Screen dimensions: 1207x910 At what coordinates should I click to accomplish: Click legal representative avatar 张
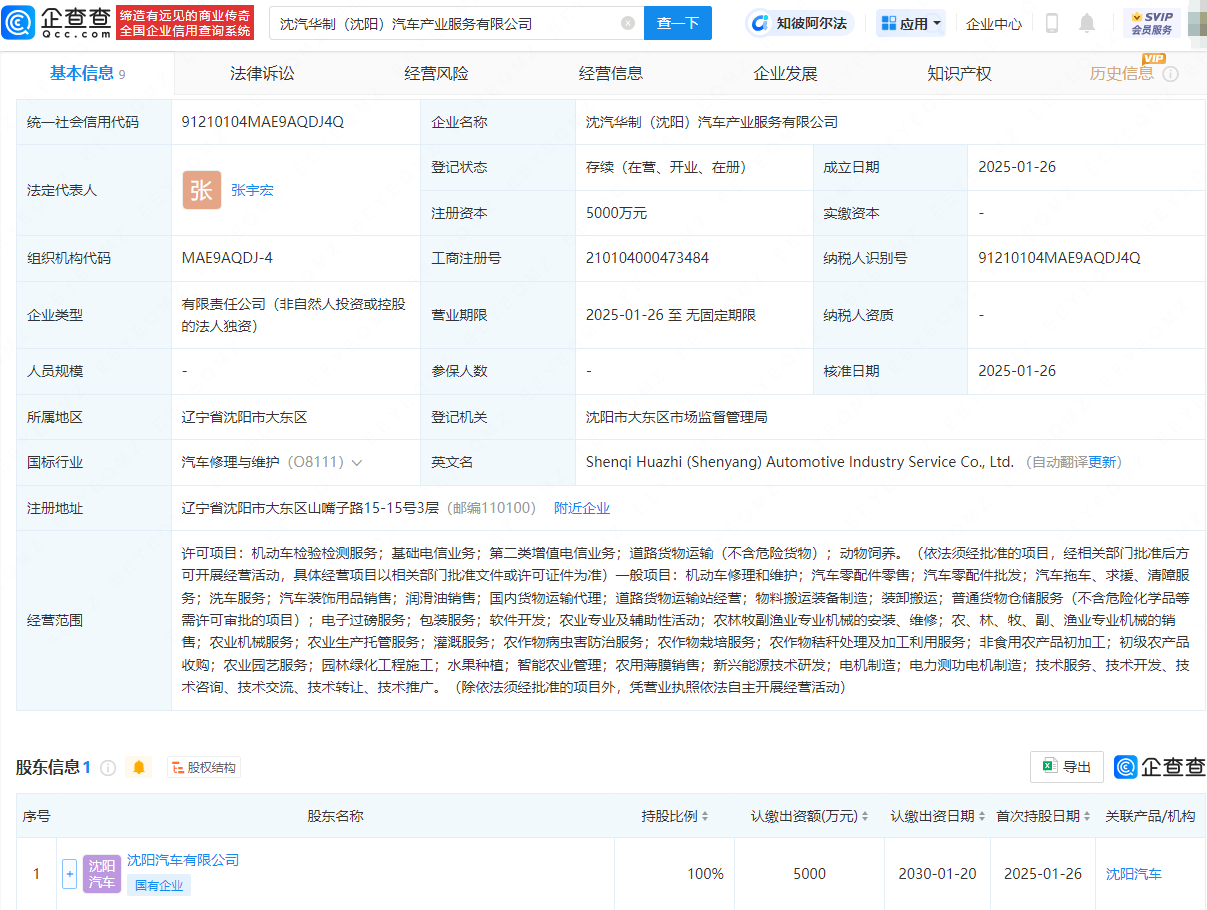[x=201, y=190]
